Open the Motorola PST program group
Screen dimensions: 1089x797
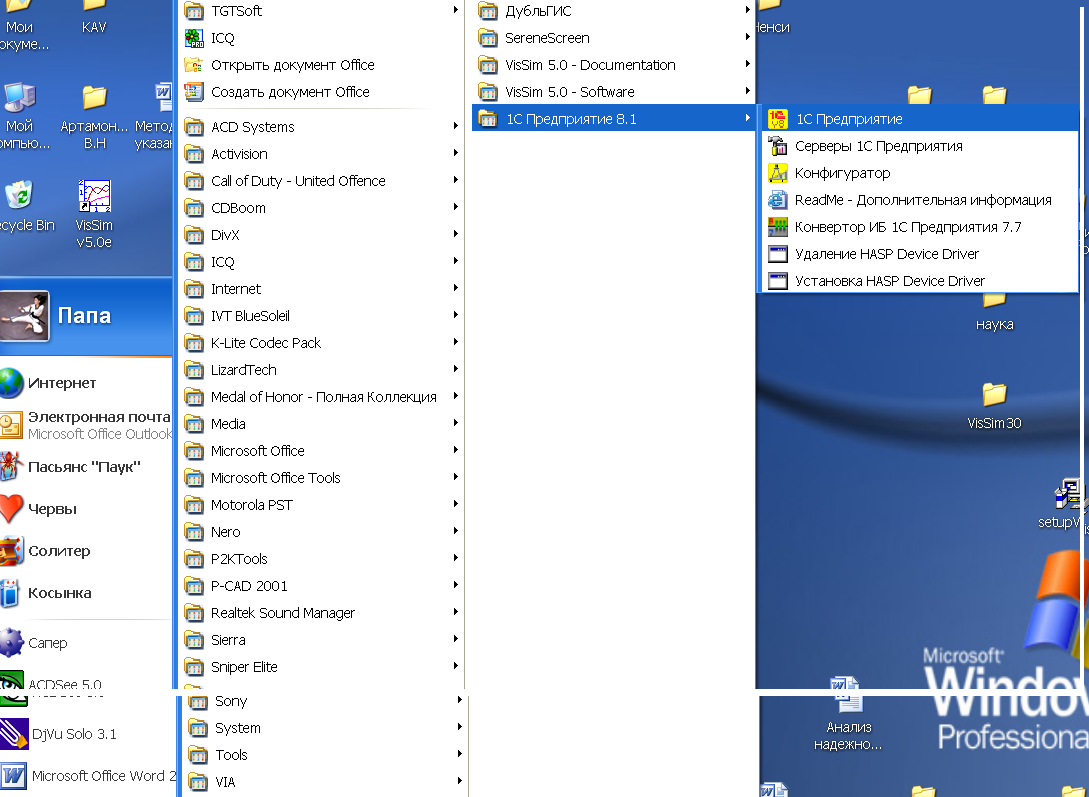(321, 505)
